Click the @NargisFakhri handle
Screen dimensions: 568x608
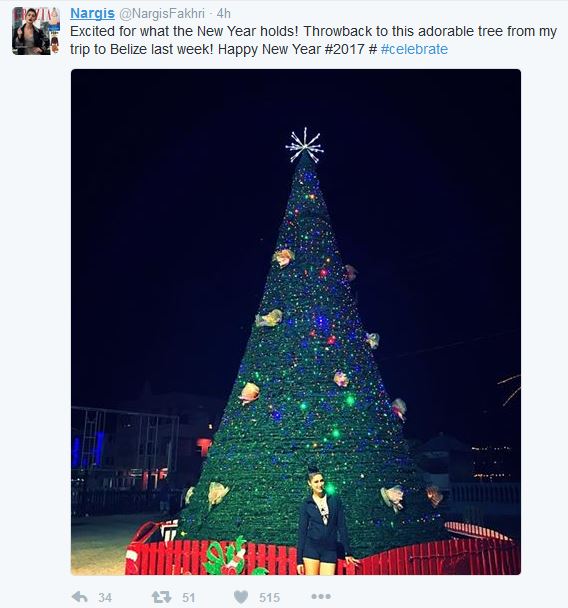pyautogui.click(x=162, y=14)
